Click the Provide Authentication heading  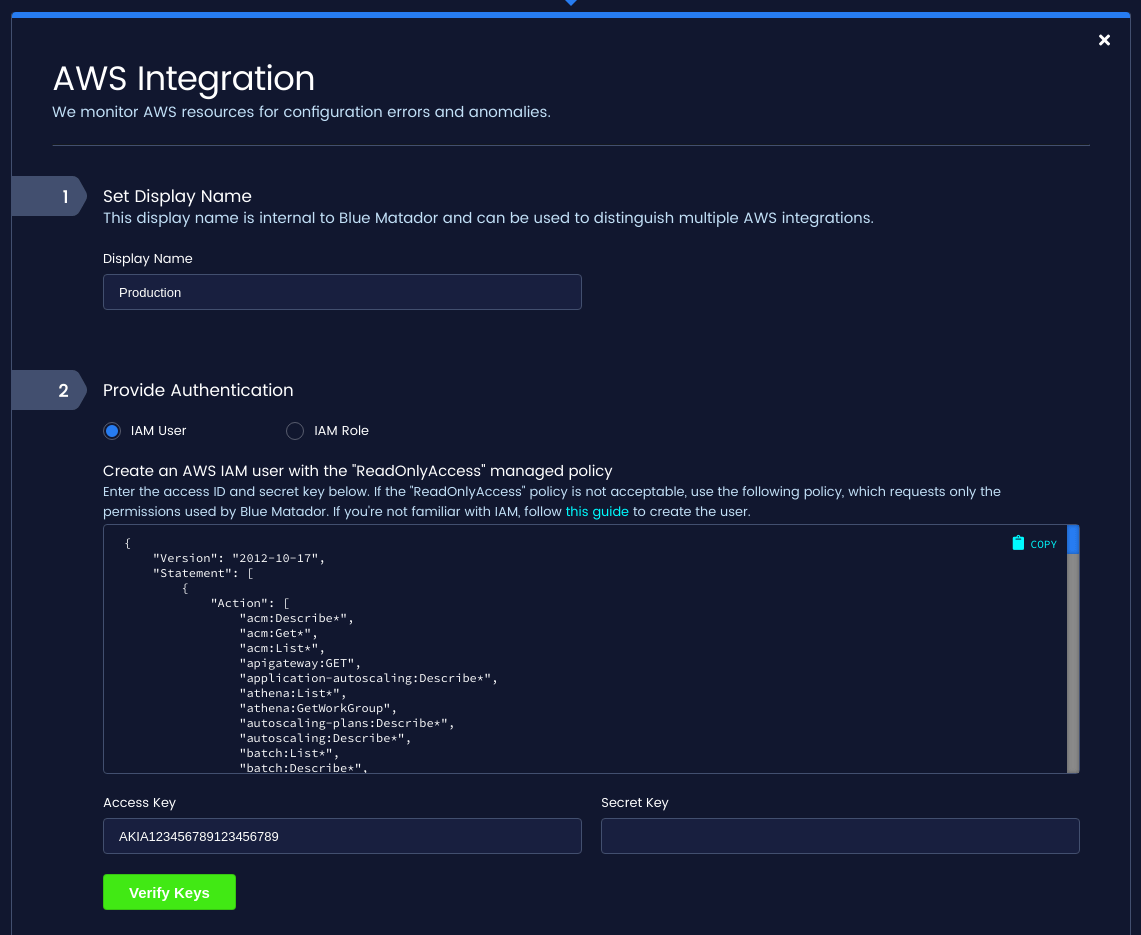coord(198,390)
